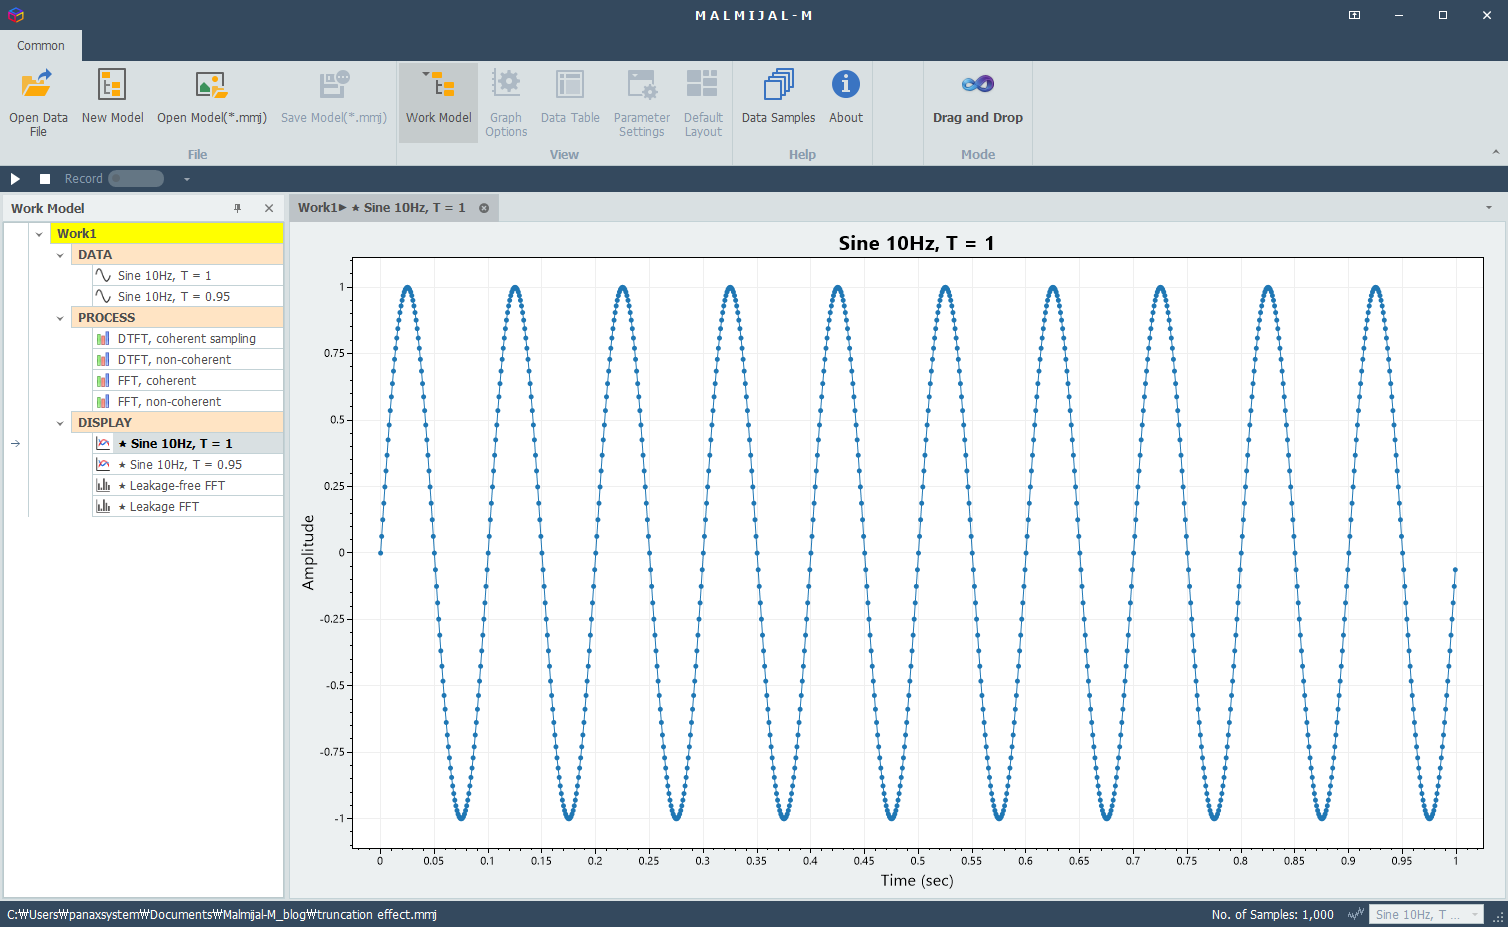This screenshot has height=927, width=1508.
Task: Click the sine wave plot area
Action: 917,552
